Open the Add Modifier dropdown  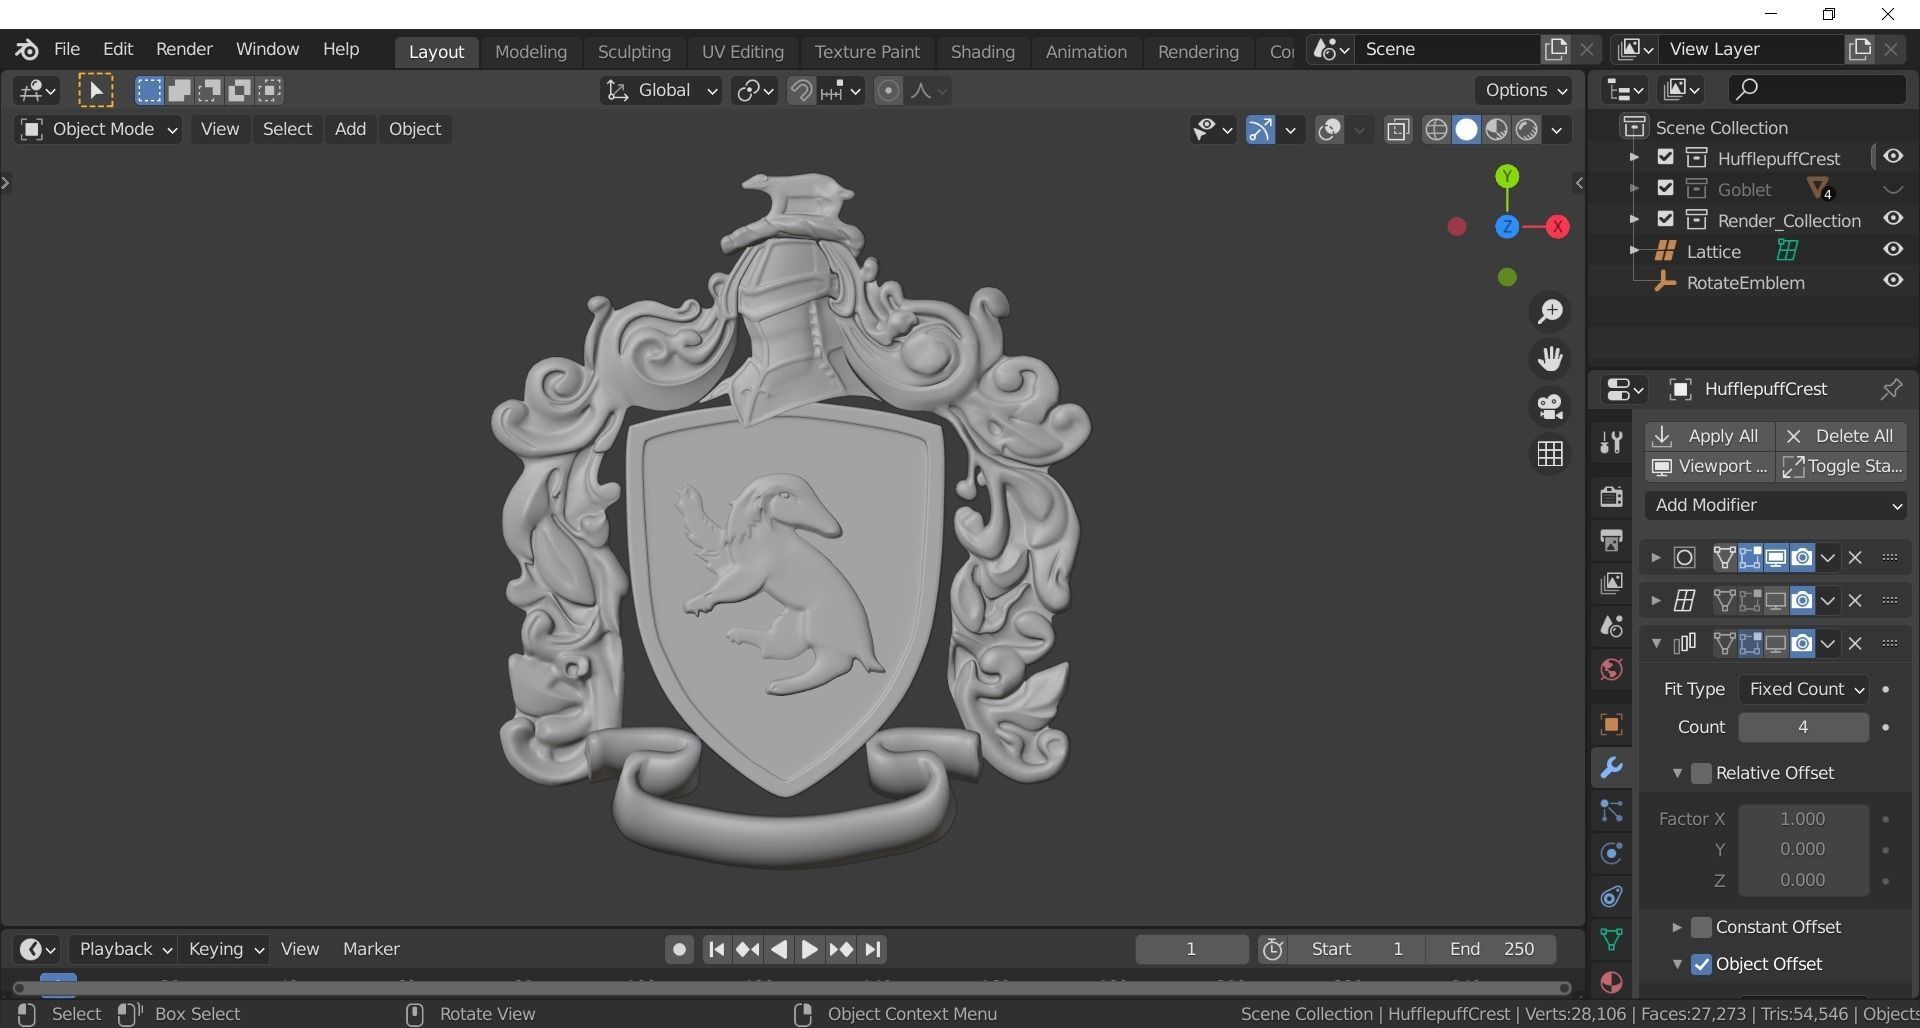[x=1776, y=505]
